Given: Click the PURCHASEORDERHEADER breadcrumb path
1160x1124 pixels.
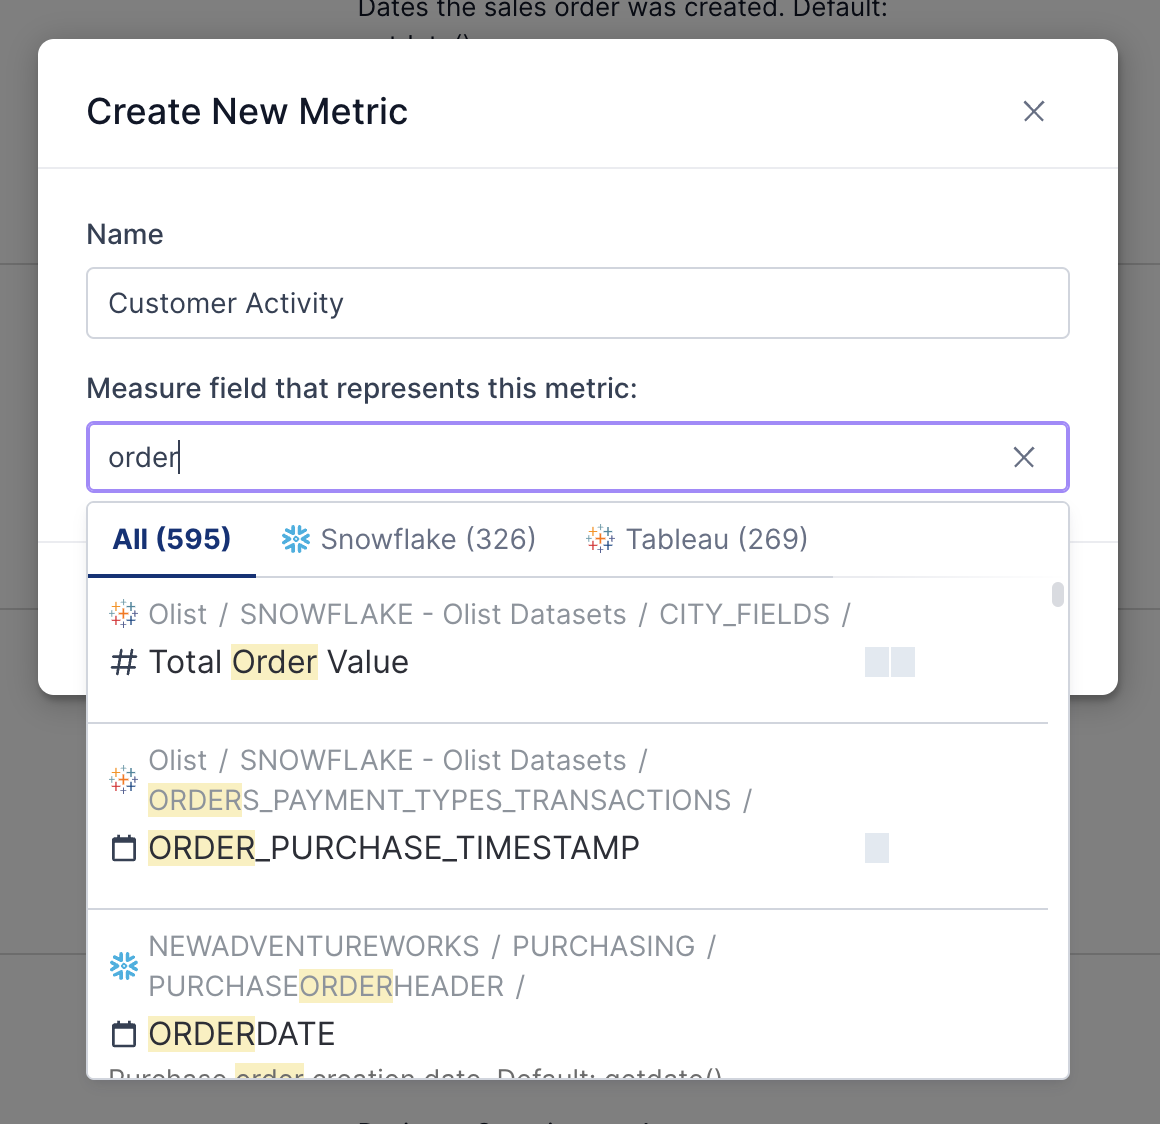Looking at the screenshot, I should click(x=326, y=987).
